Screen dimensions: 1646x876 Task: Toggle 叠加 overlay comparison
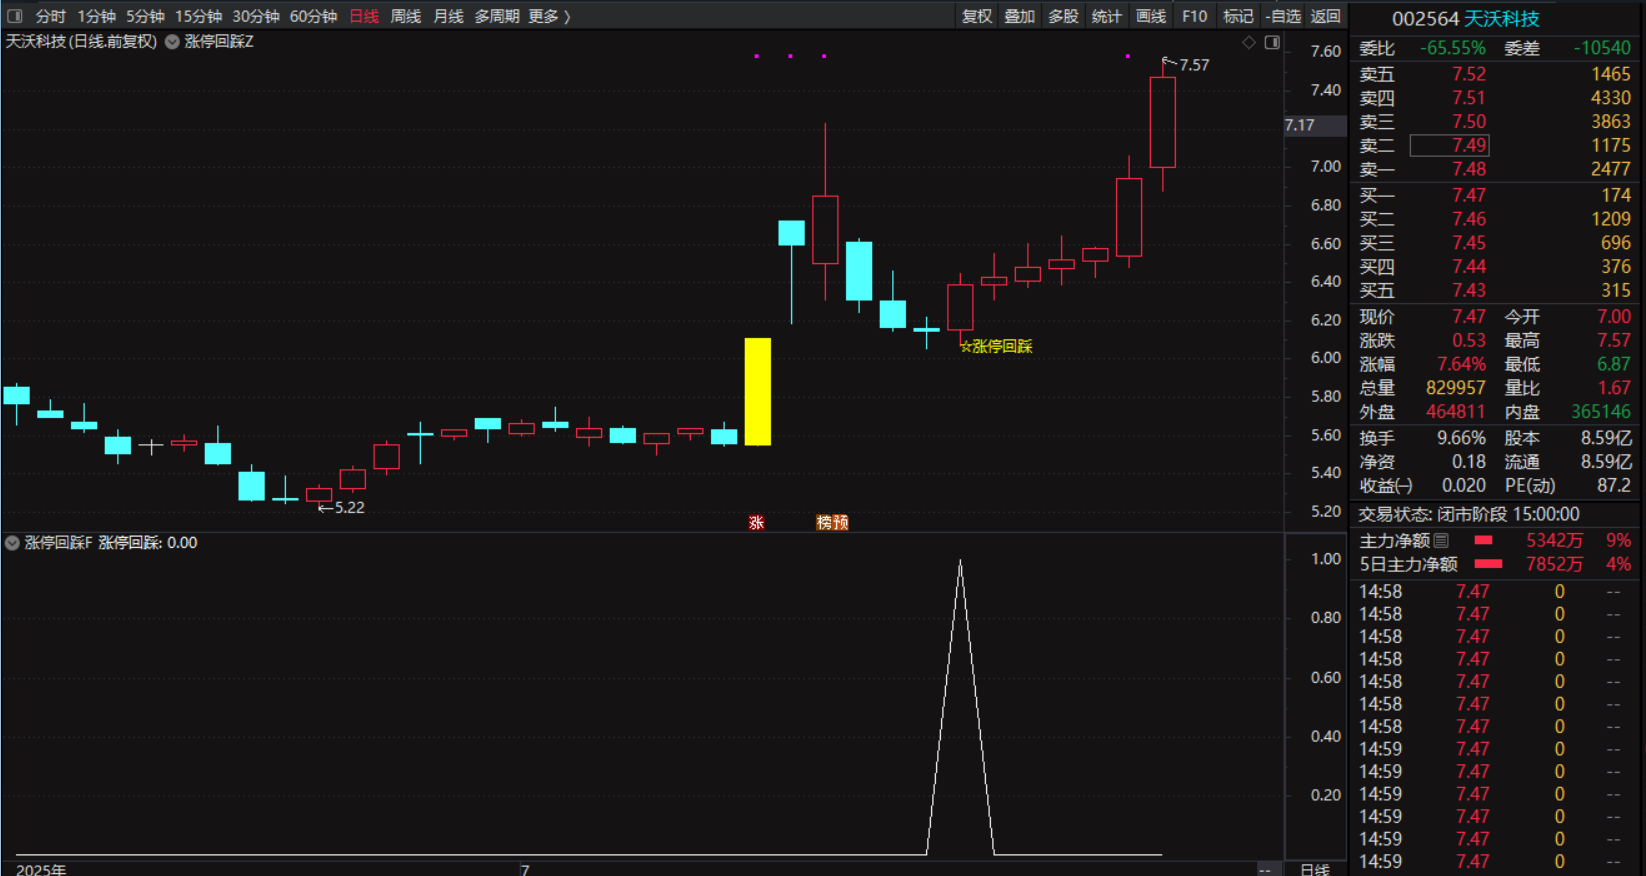pos(1019,16)
